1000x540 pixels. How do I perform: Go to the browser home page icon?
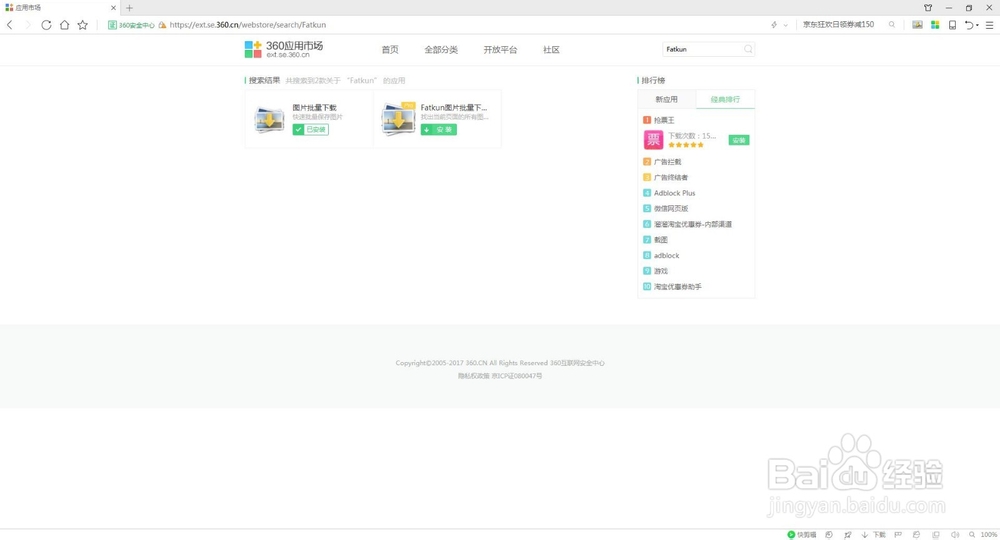(x=64, y=25)
